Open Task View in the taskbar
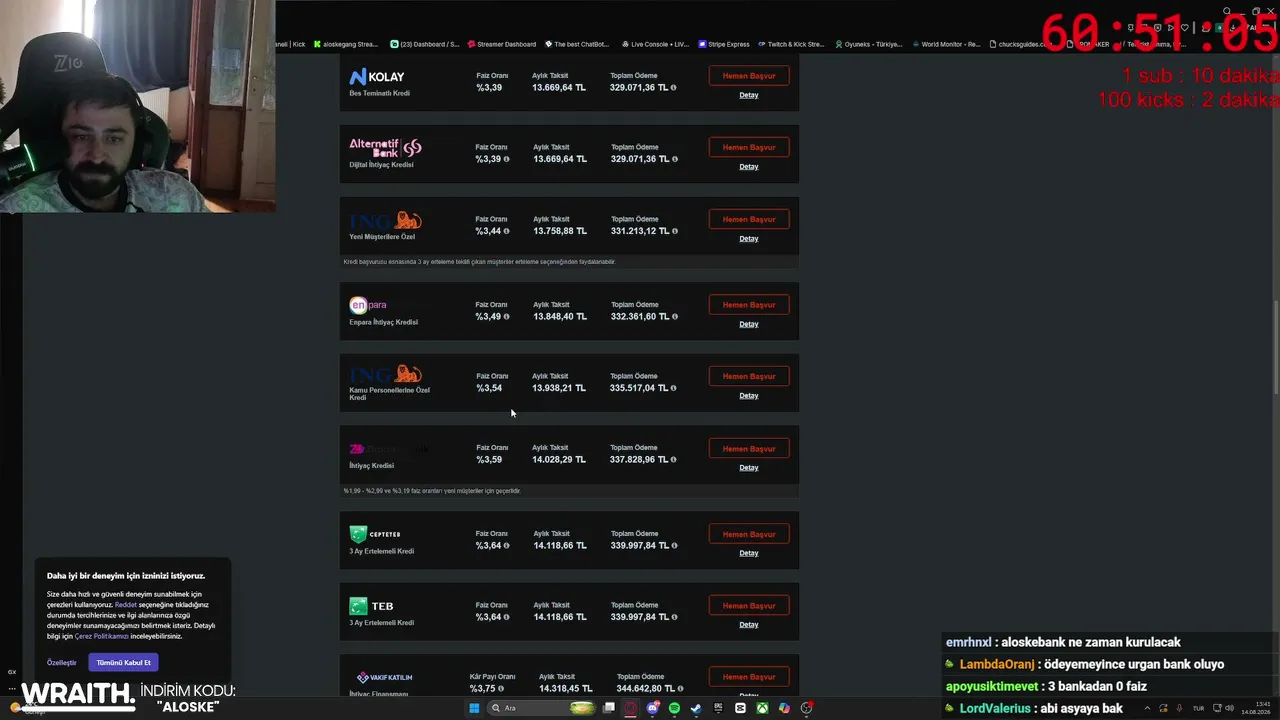The image size is (1280, 720). pyautogui.click(x=608, y=708)
